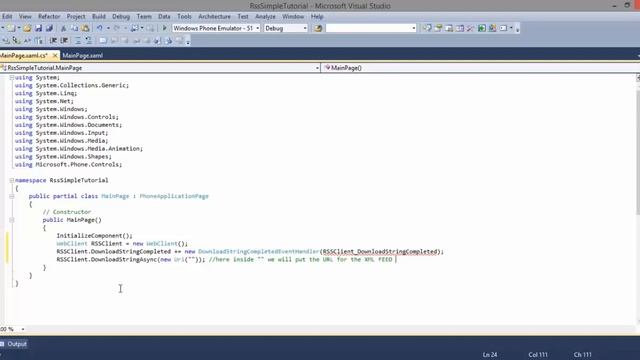The image size is (640, 360).
Task: Click the PhoneApplicationPage base class text
Action: (x=174, y=196)
